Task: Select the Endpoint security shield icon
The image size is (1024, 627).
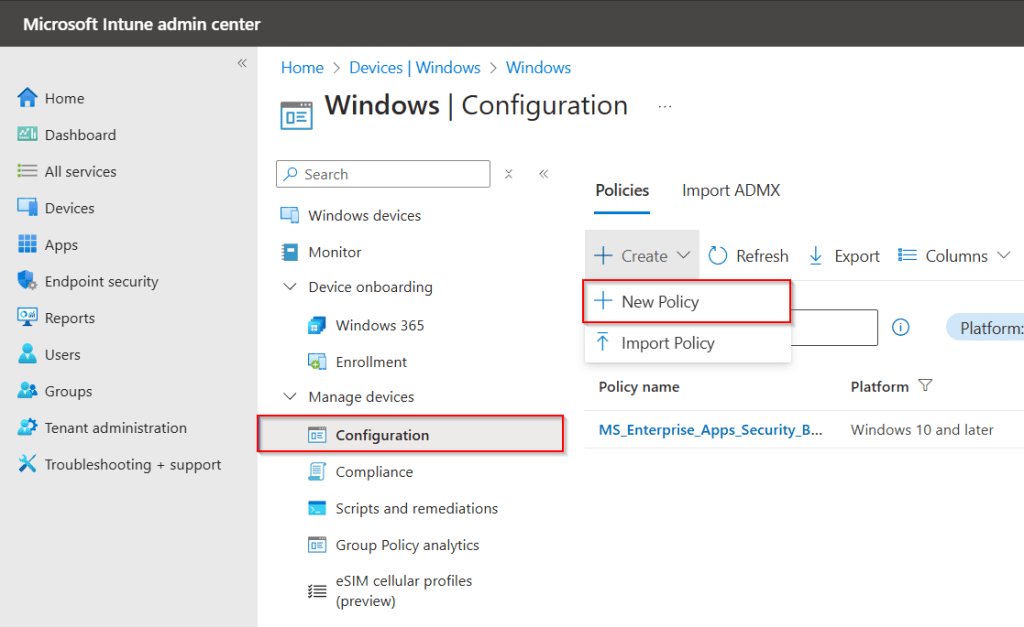Action: pos(27,281)
